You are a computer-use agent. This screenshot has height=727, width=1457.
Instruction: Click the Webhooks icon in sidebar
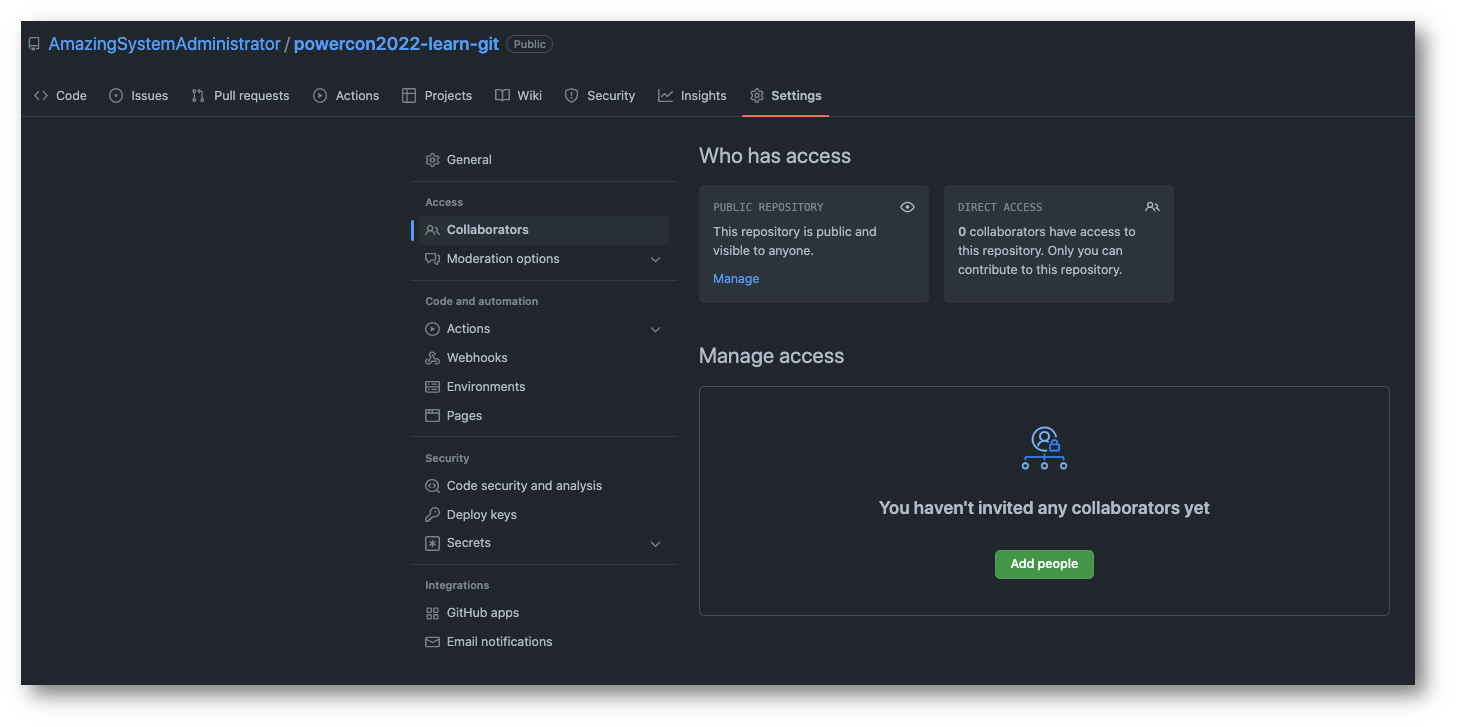432,358
